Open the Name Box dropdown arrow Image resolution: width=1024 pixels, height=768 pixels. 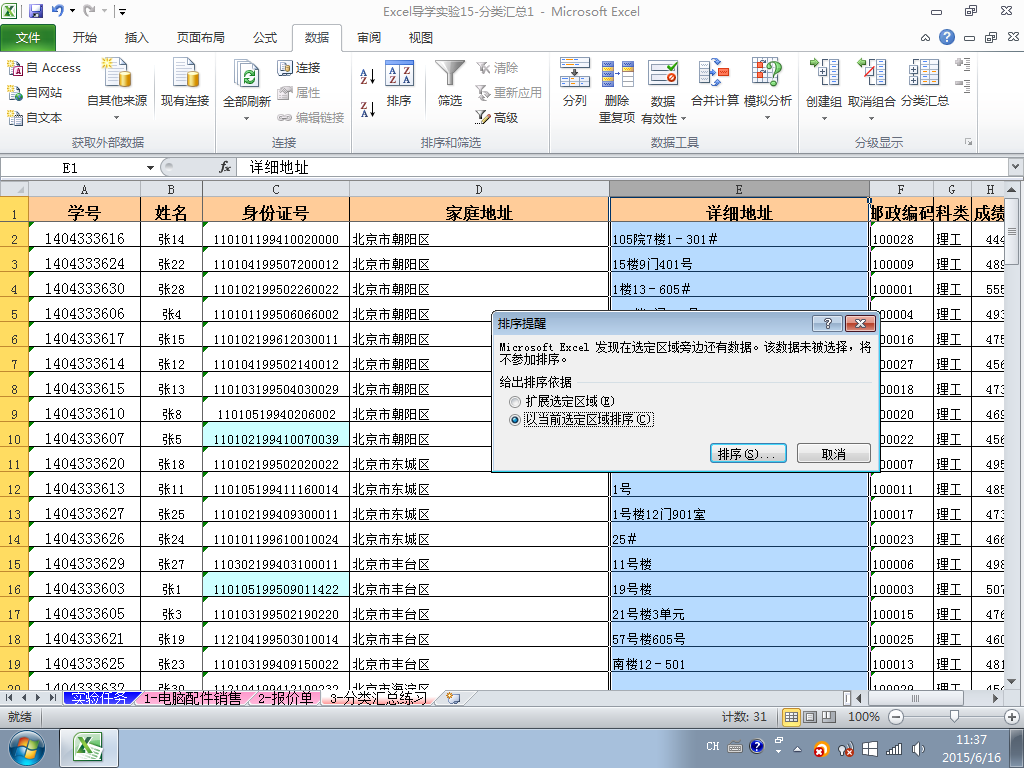coord(150,168)
